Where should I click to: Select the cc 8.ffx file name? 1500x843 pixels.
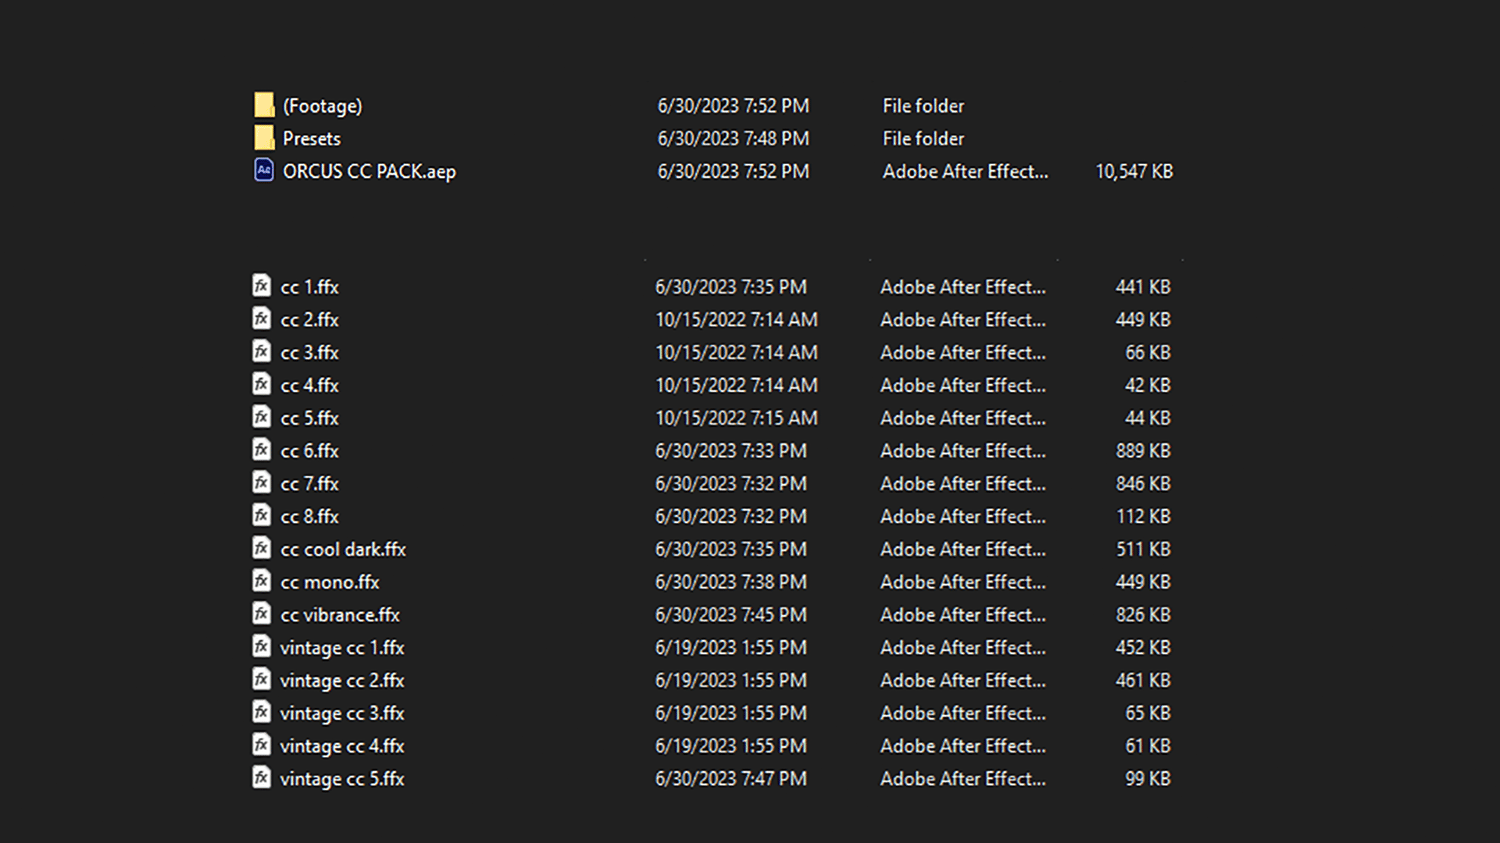pyautogui.click(x=310, y=517)
